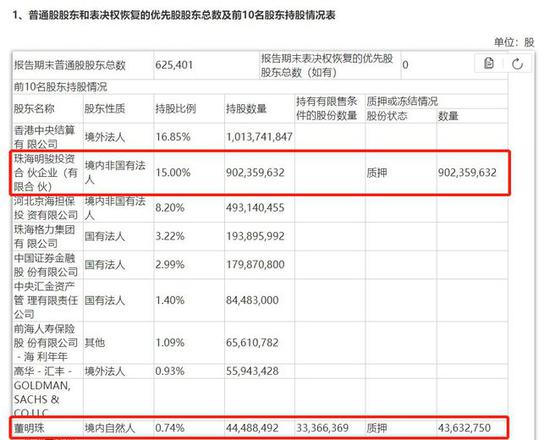Click percentage 0.93%
The image size is (550, 440).
(170, 371)
